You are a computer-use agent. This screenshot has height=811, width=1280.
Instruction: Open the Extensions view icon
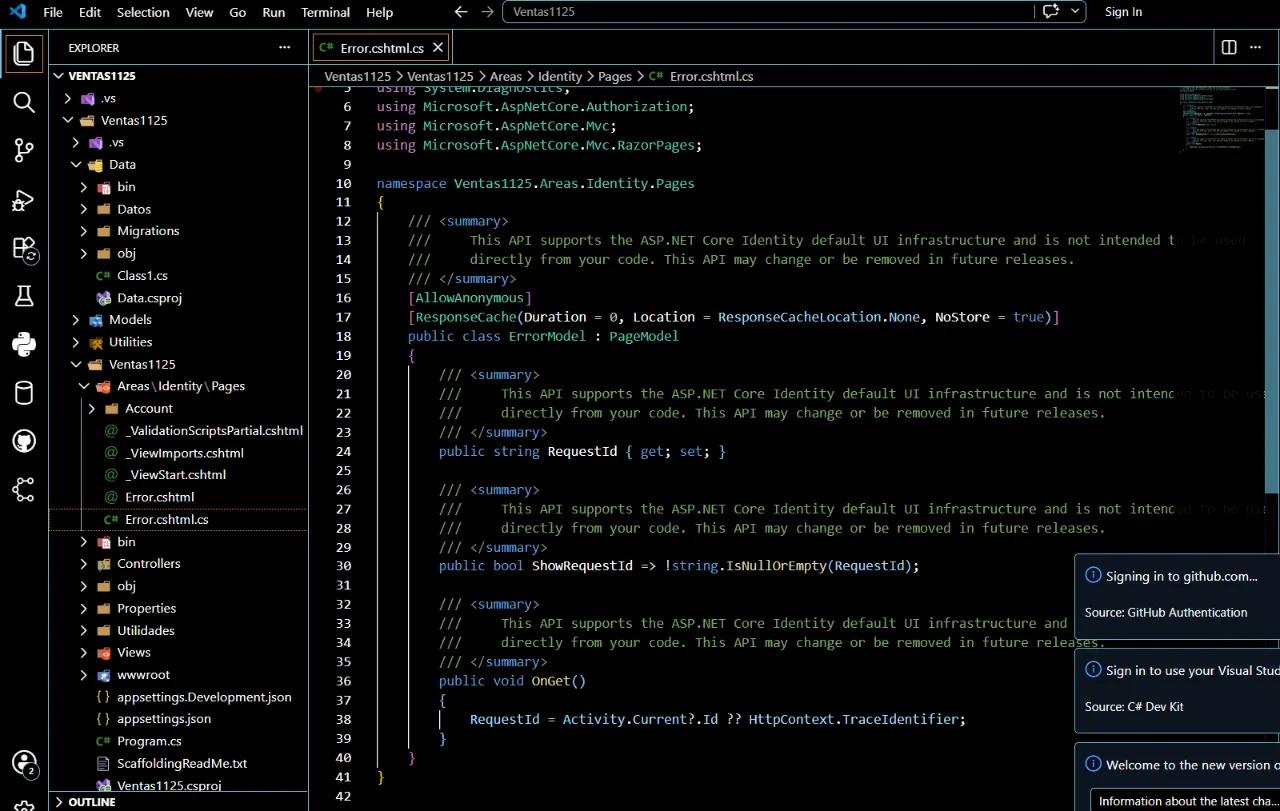(24, 248)
